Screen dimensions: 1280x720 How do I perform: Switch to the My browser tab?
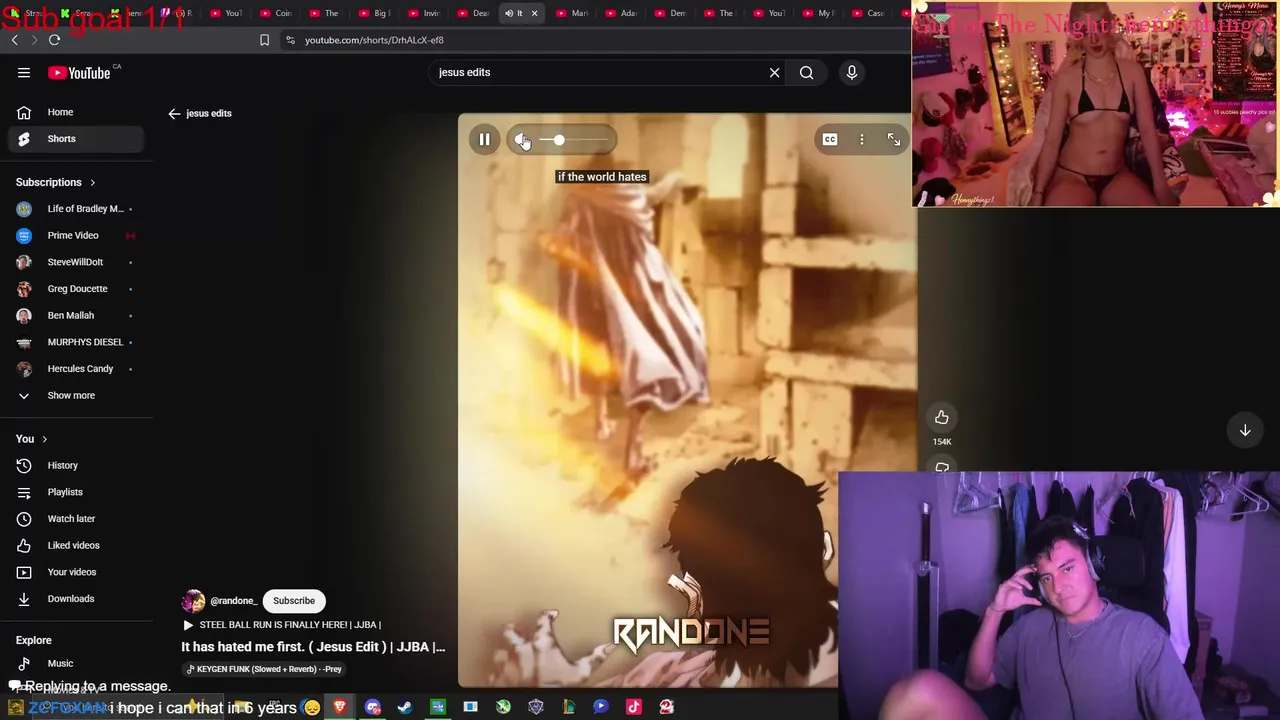click(x=818, y=13)
